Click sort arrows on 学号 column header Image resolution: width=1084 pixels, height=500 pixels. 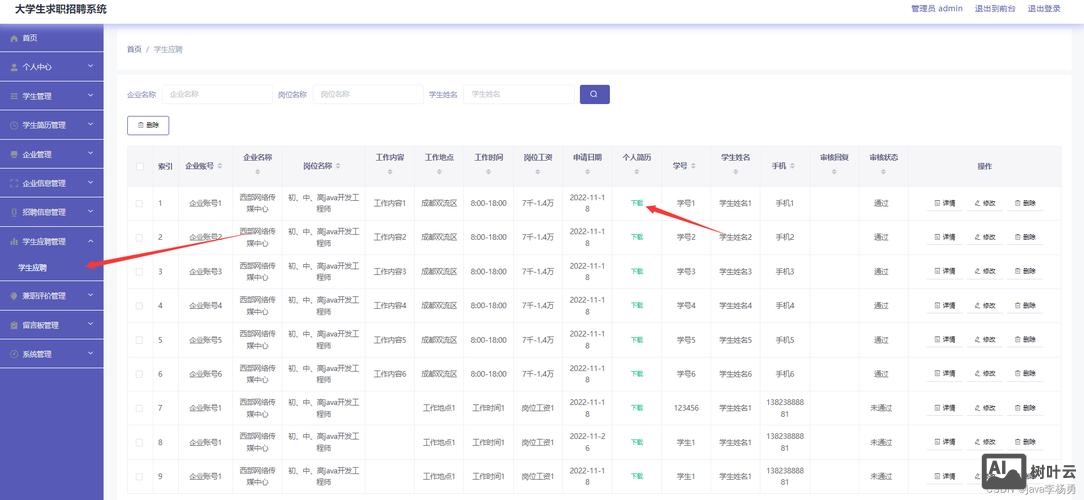point(695,166)
